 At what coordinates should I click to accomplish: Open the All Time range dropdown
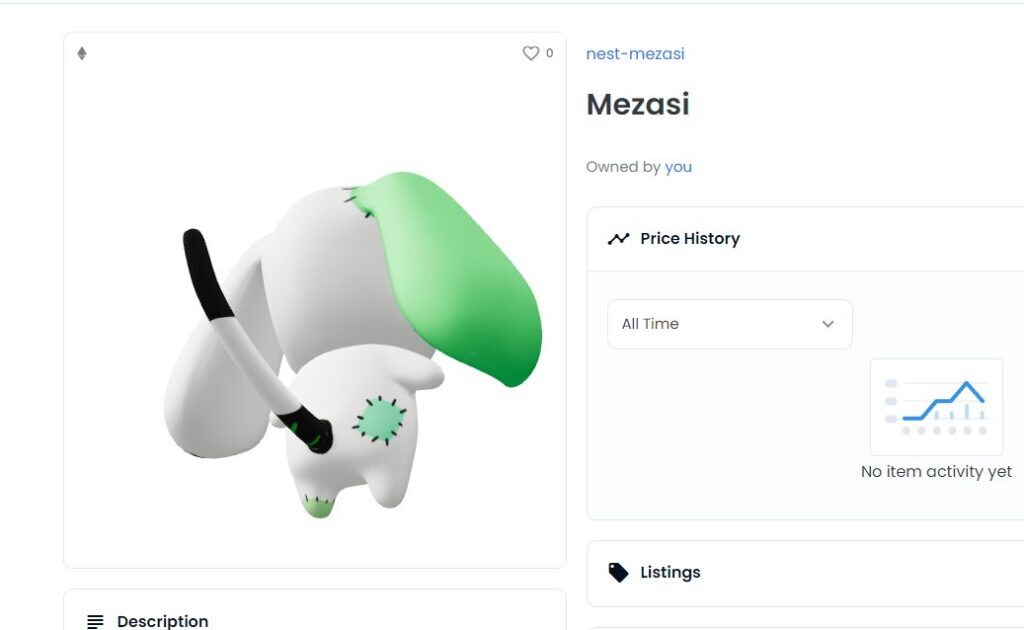(x=729, y=324)
